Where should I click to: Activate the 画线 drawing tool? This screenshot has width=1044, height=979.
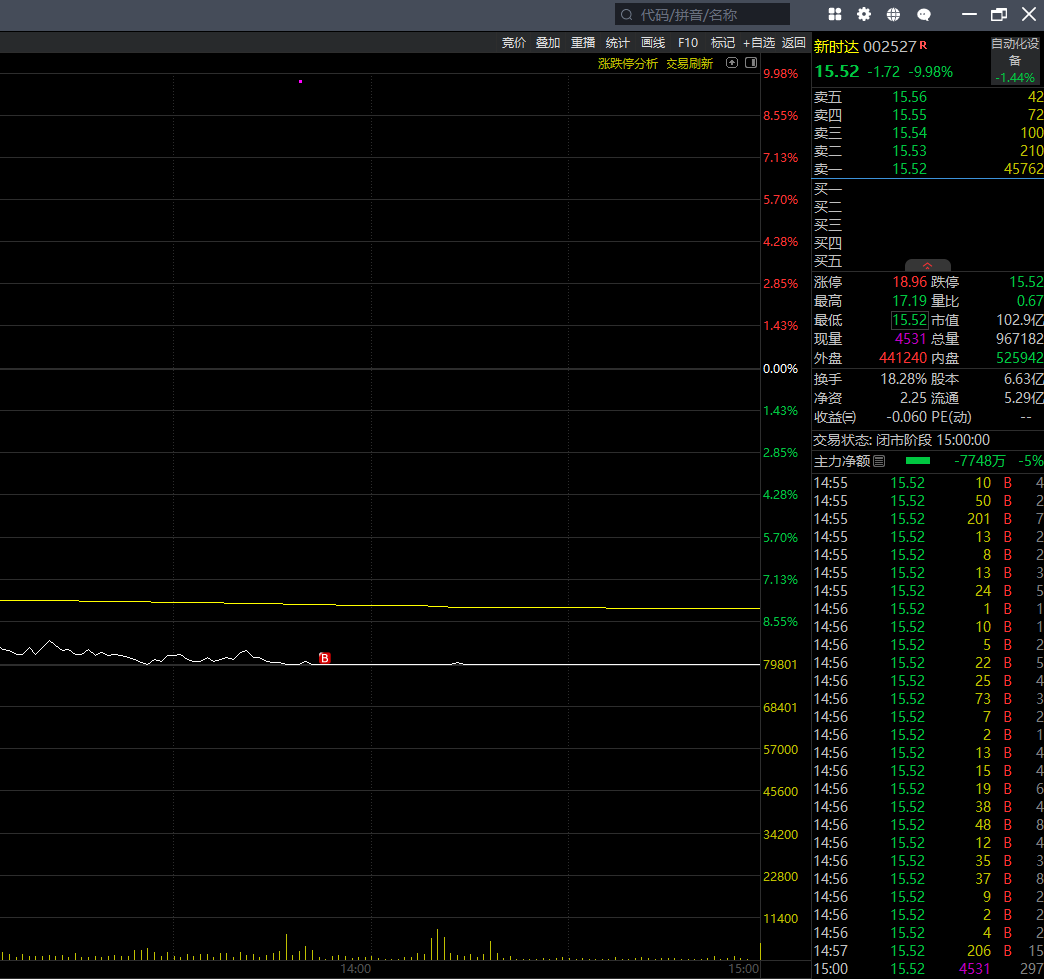click(652, 43)
